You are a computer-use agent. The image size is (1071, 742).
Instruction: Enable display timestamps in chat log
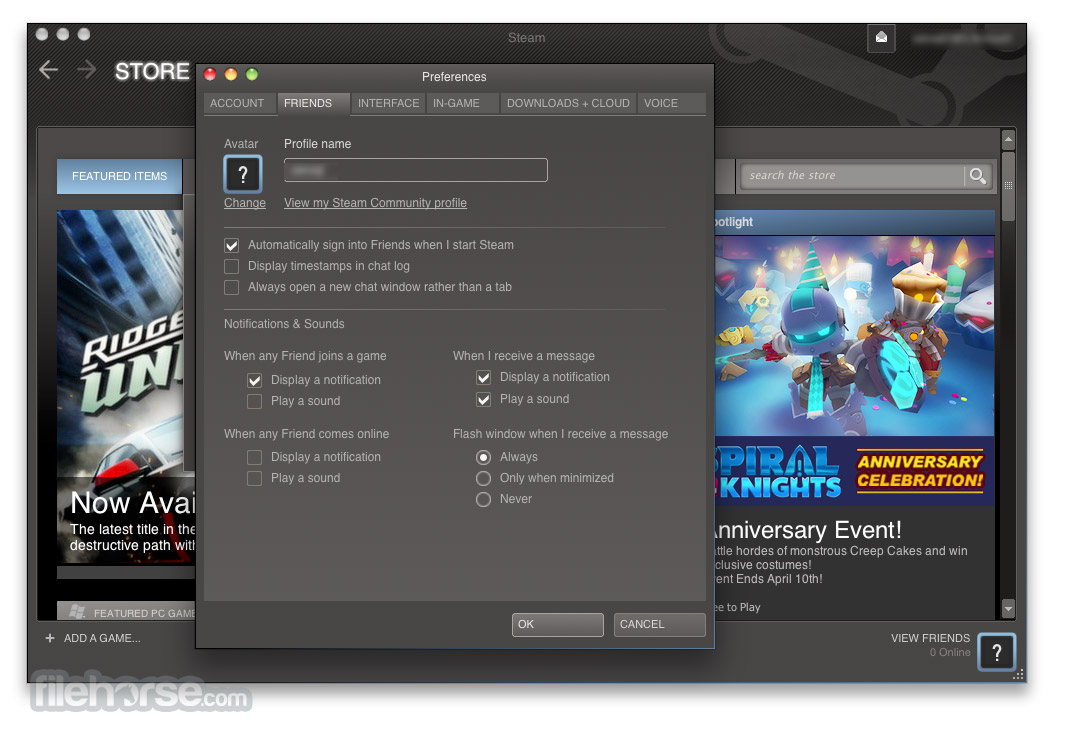232,266
